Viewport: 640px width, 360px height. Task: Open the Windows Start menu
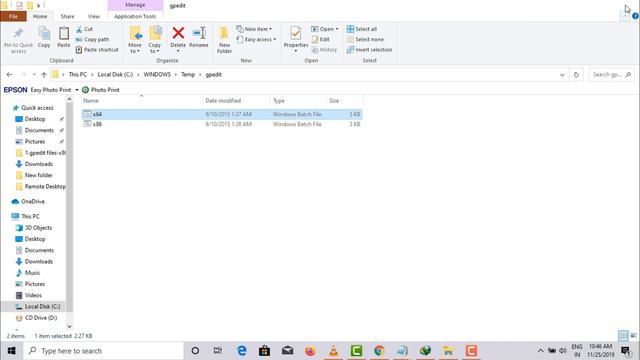click(x=11, y=351)
